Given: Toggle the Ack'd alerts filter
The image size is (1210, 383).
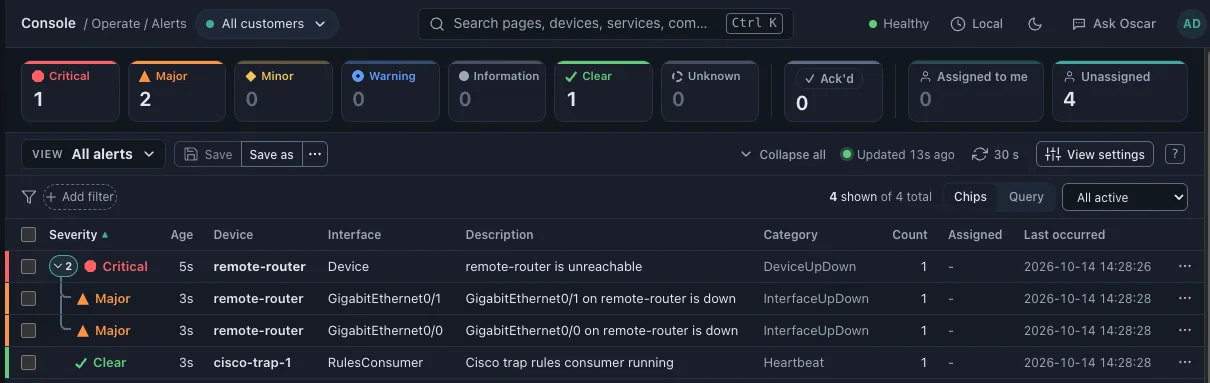Looking at the screenshot, I should tap(834, 90).
